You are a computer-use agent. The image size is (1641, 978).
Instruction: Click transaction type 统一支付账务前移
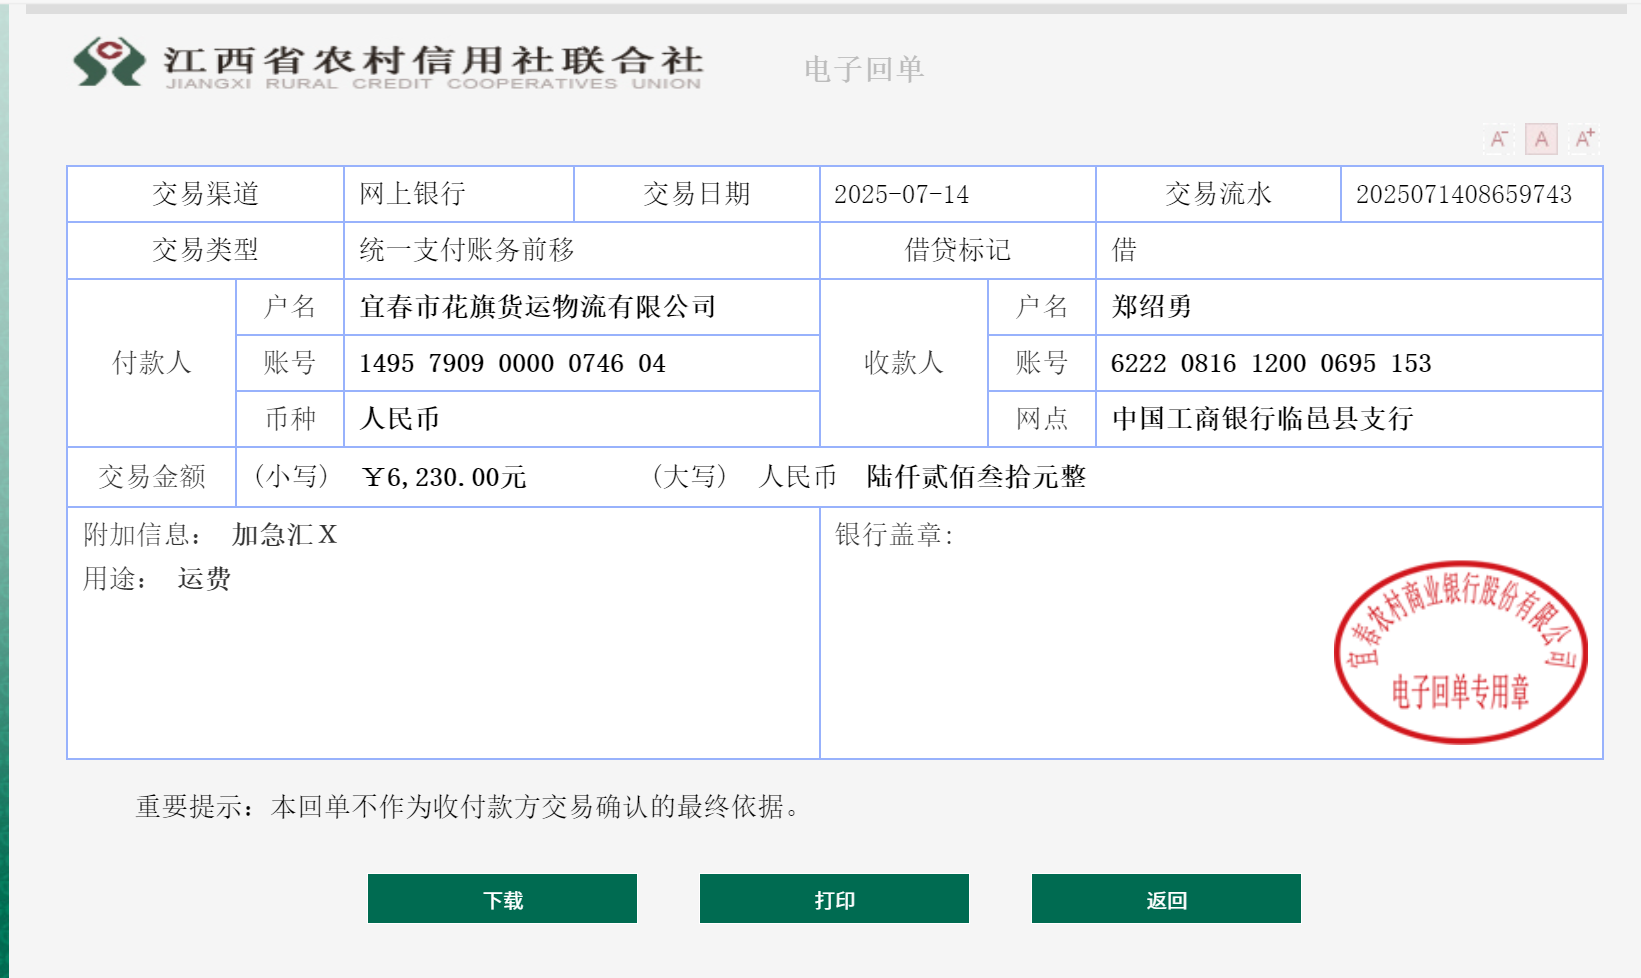[467, 250]
